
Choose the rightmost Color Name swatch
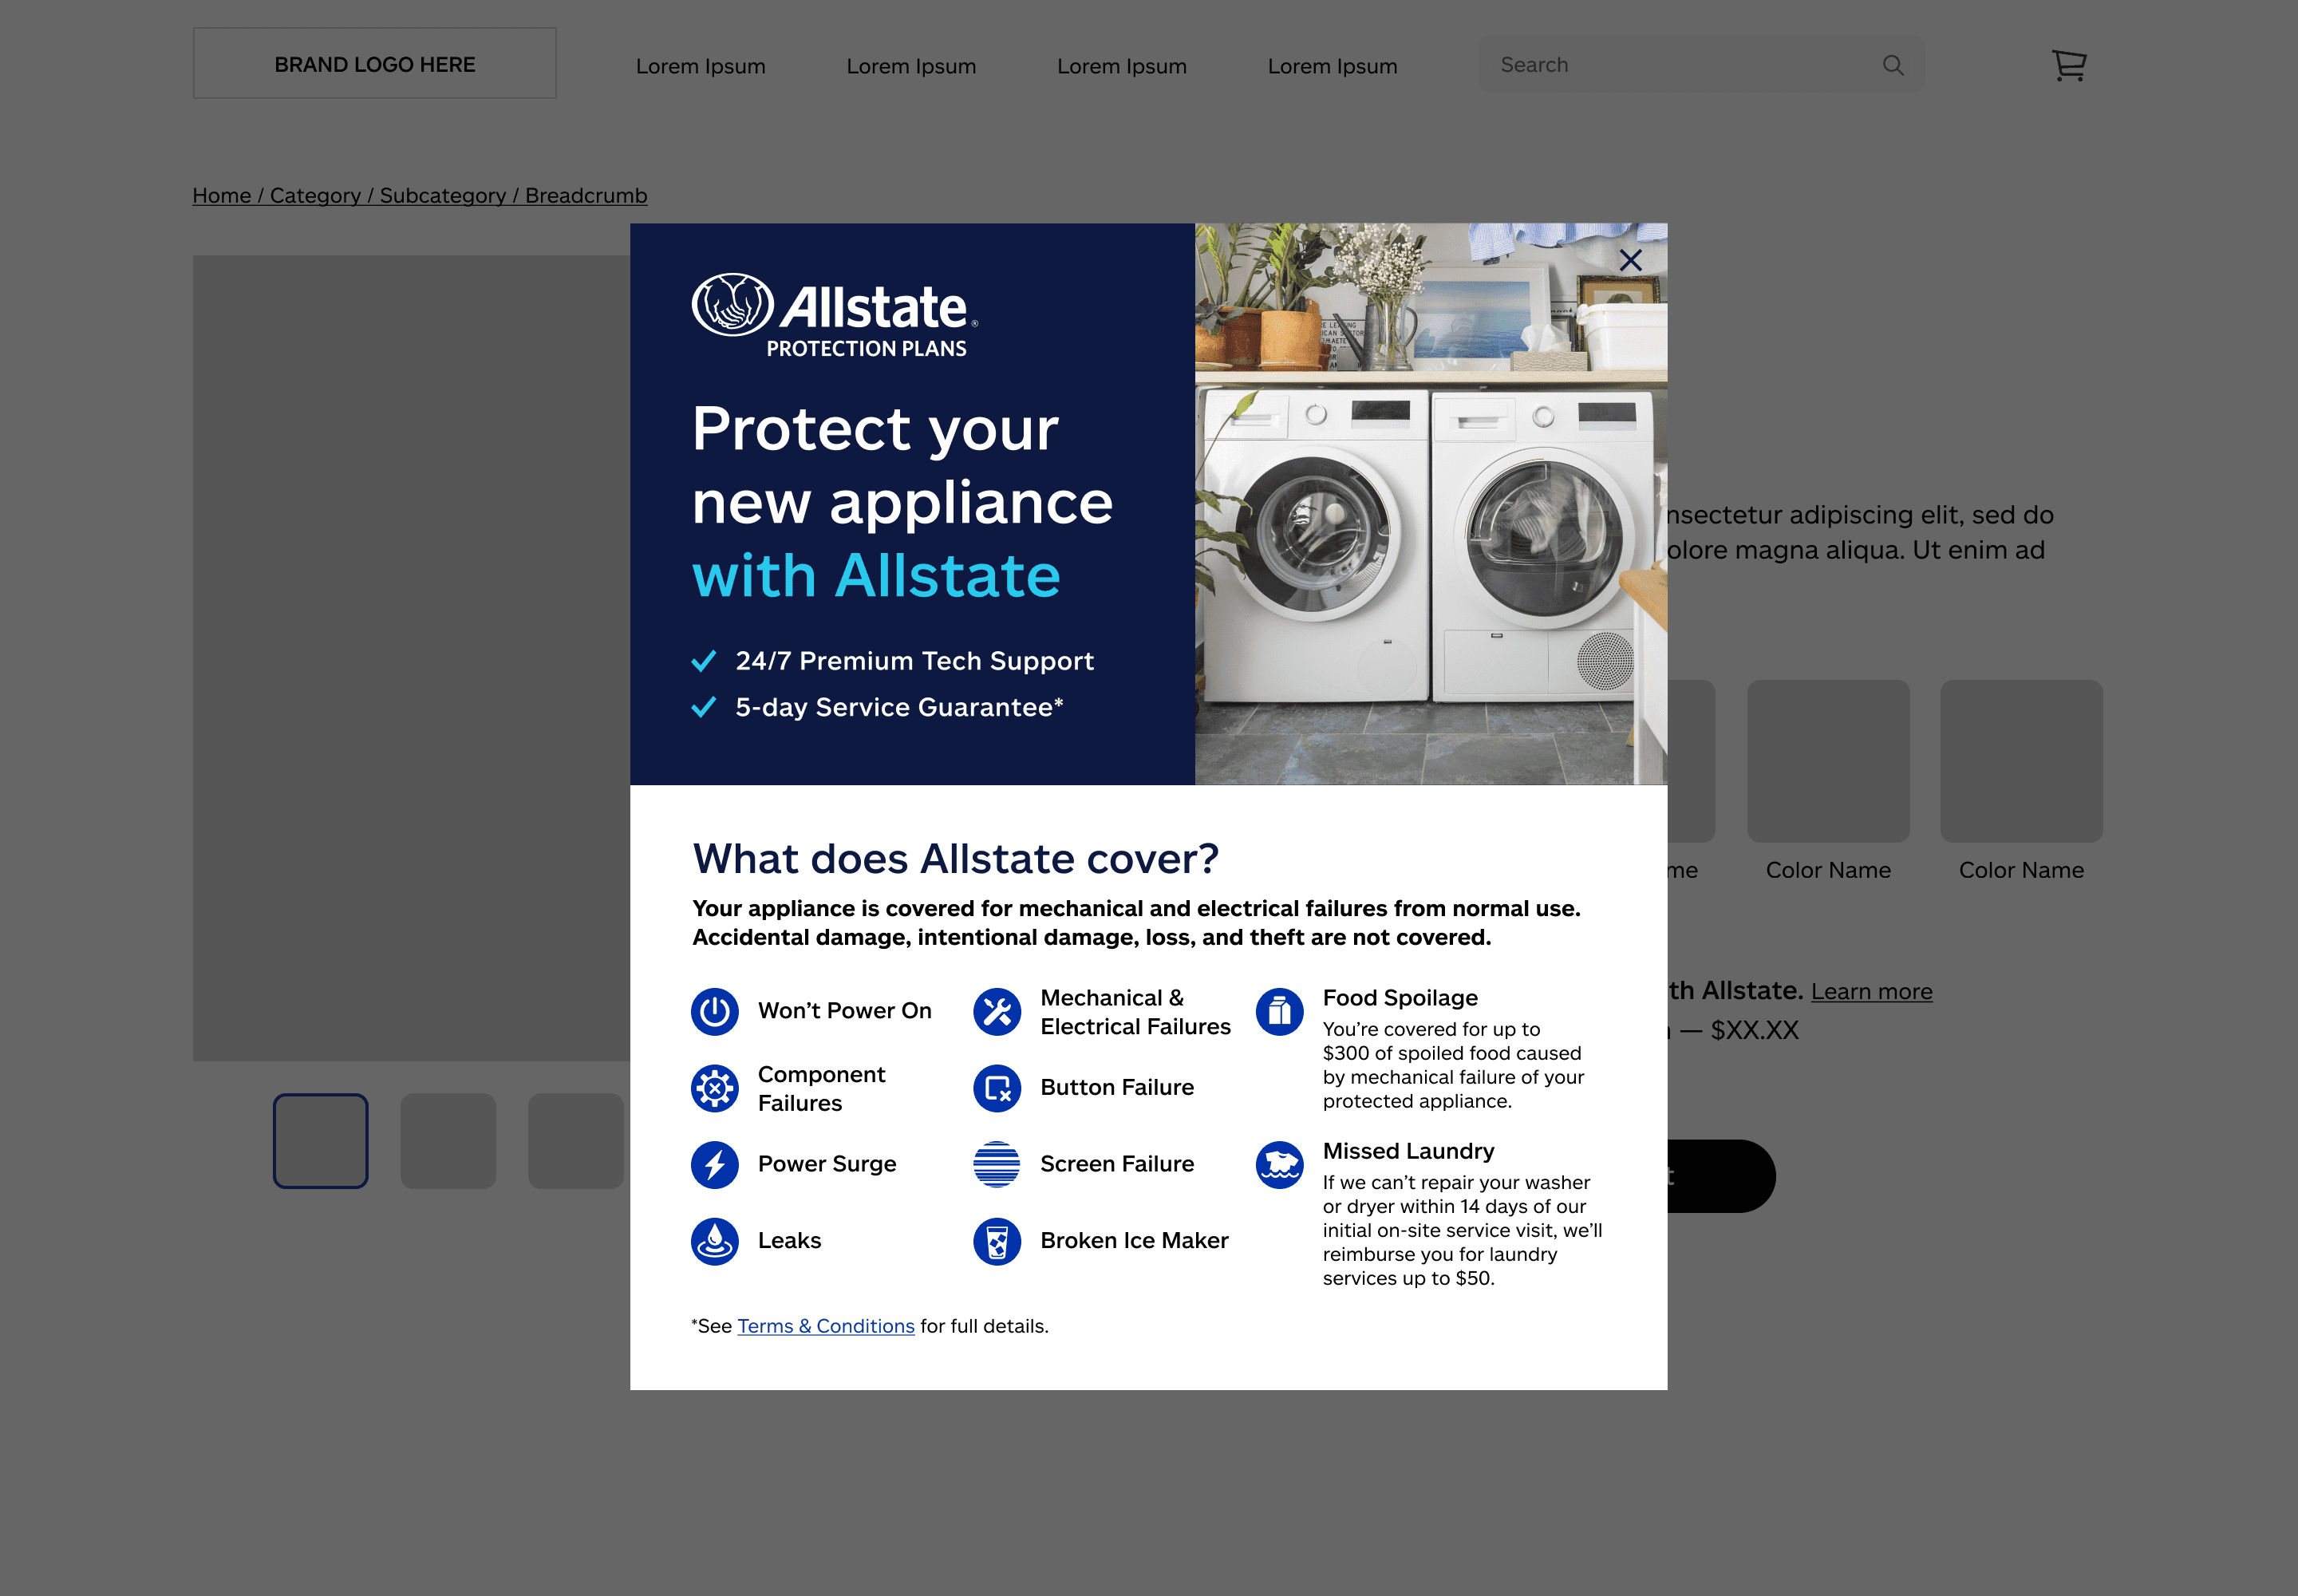2022,761
